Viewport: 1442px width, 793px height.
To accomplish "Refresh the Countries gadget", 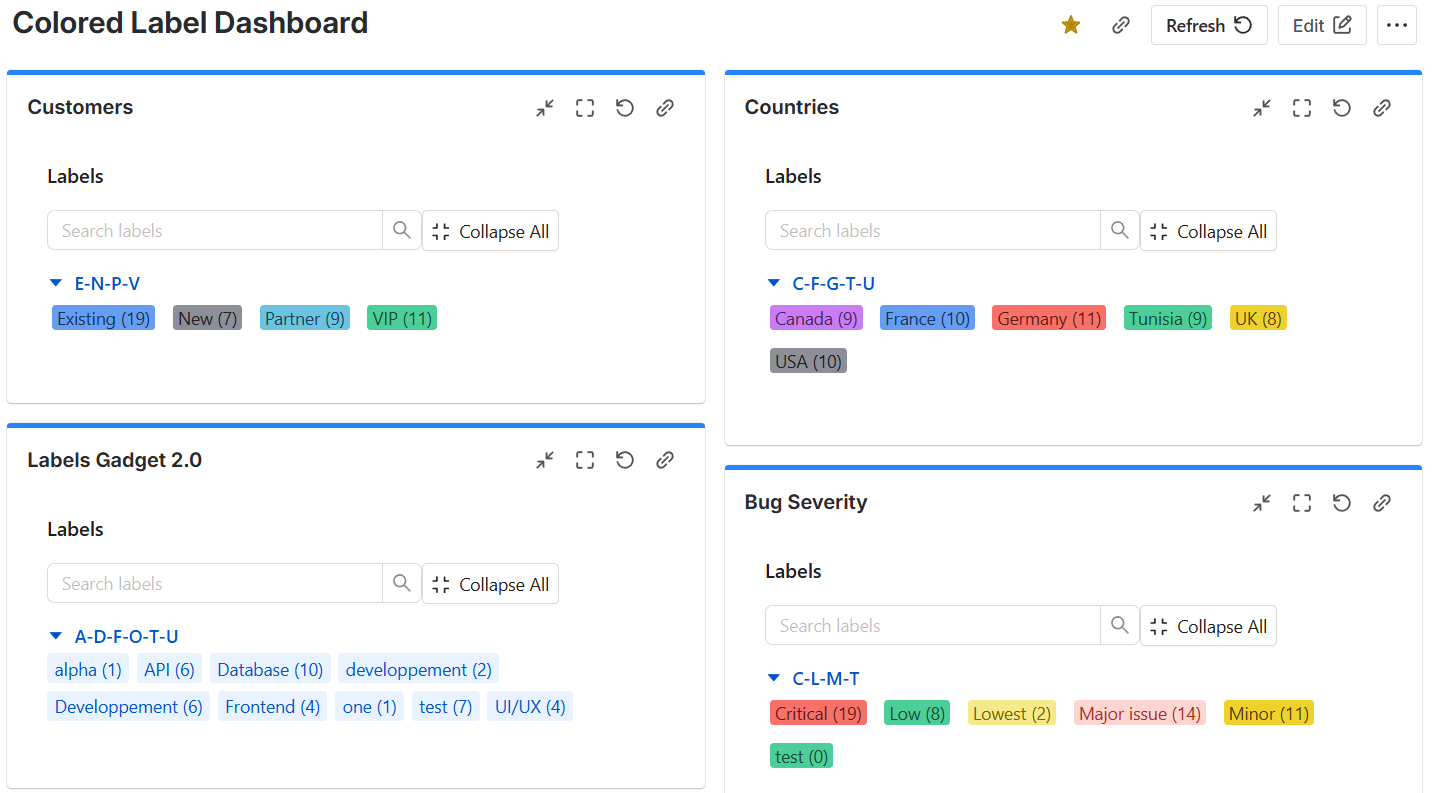I will [1341, 107].
